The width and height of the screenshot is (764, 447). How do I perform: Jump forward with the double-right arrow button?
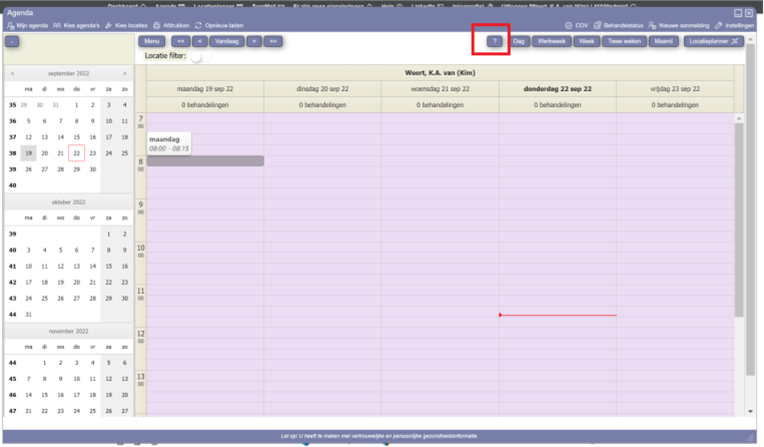point(273,41)
